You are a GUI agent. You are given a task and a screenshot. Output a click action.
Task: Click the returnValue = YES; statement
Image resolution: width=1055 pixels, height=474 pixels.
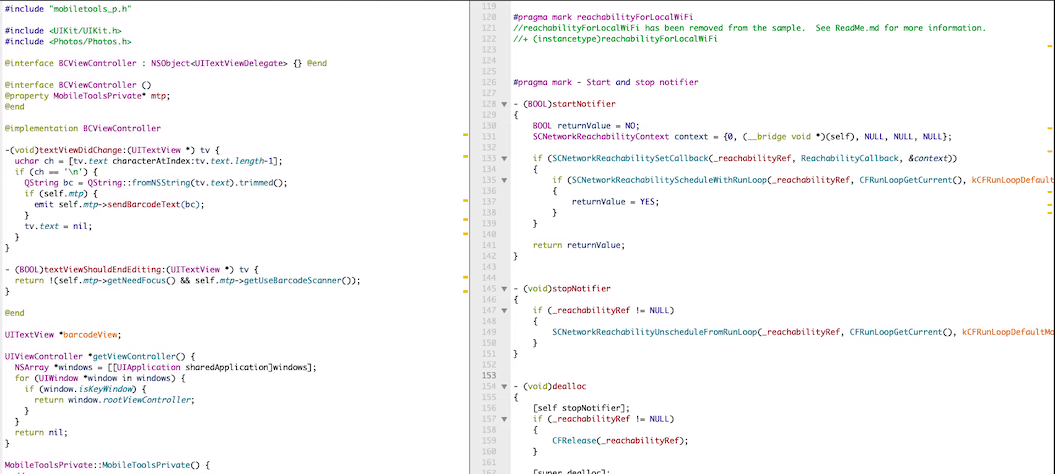coord(616,201)
